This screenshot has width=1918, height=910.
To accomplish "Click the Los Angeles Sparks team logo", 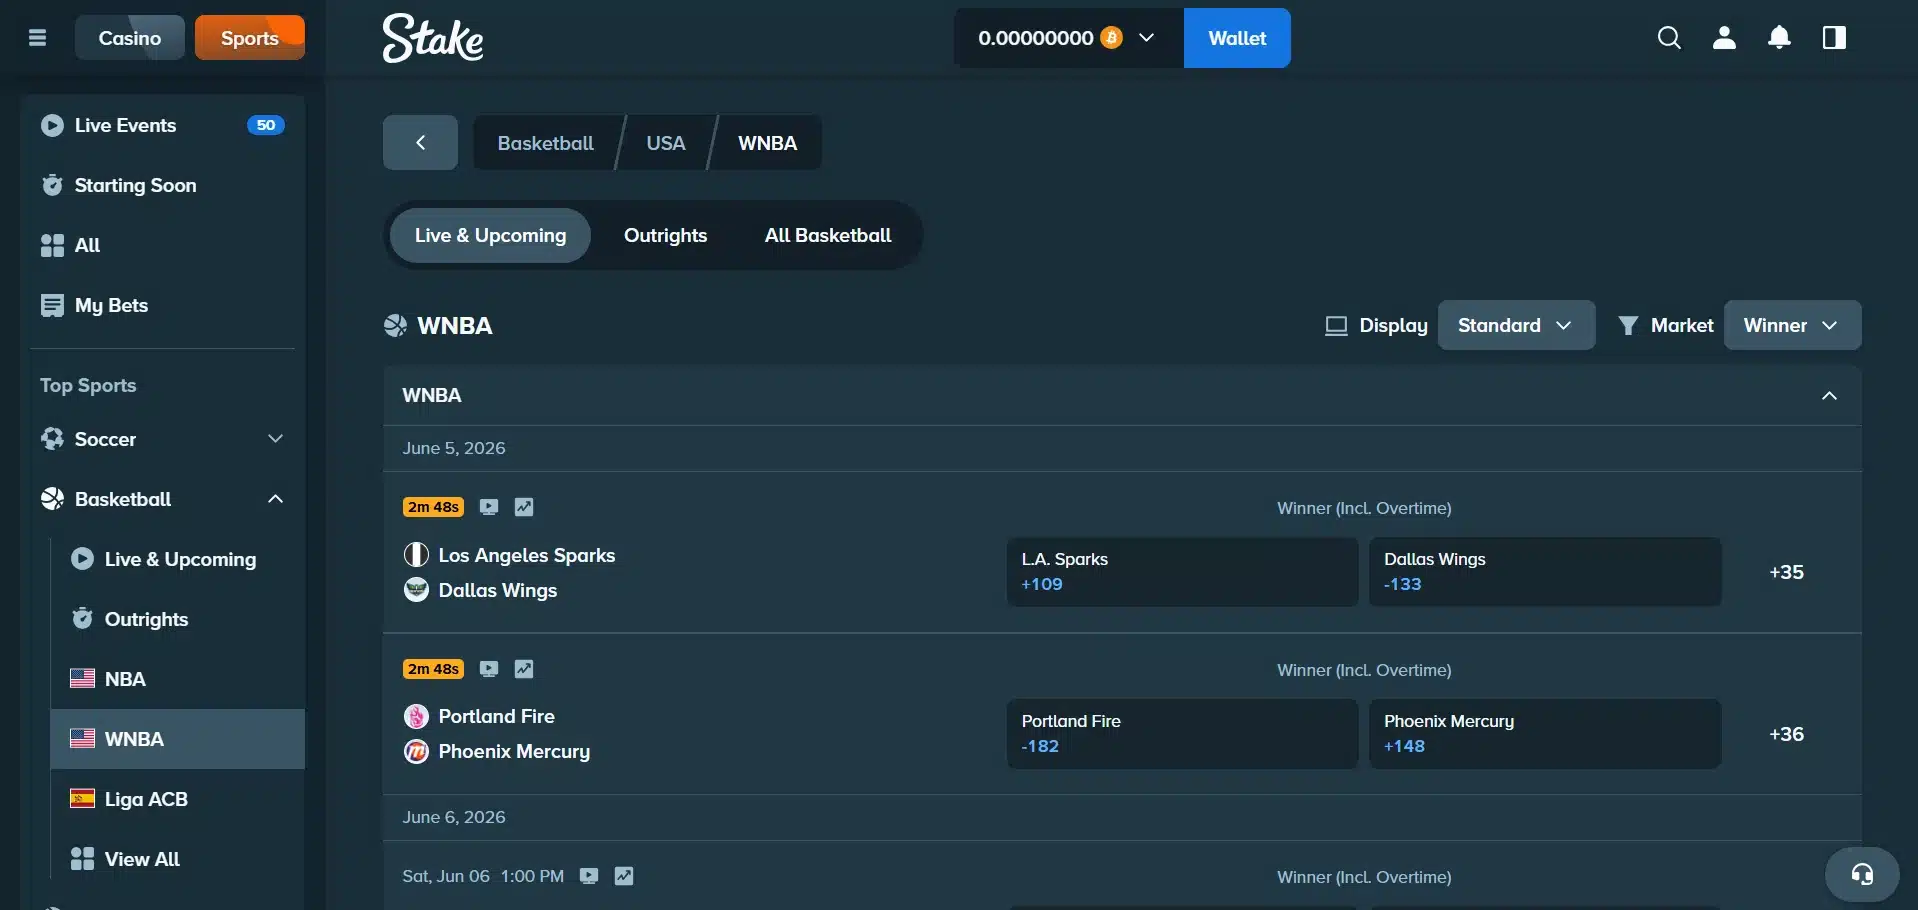I will 416,555.
